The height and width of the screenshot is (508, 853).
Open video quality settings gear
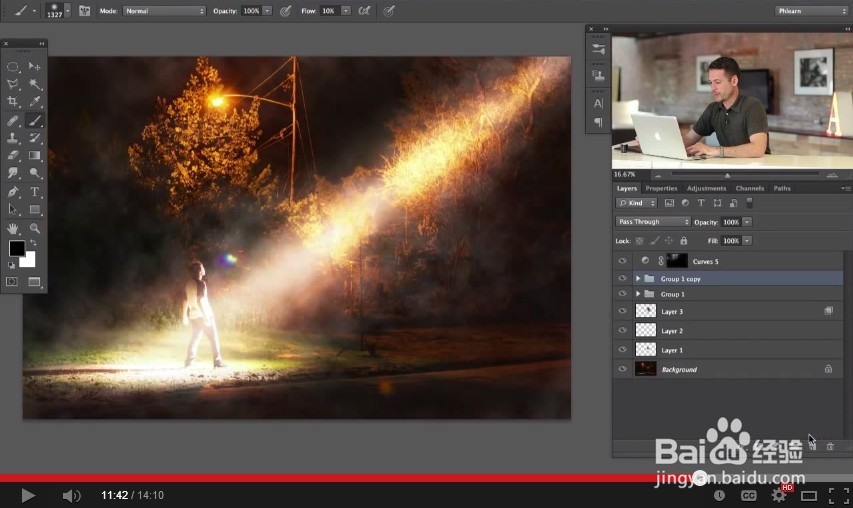click(x=778, y=495)
